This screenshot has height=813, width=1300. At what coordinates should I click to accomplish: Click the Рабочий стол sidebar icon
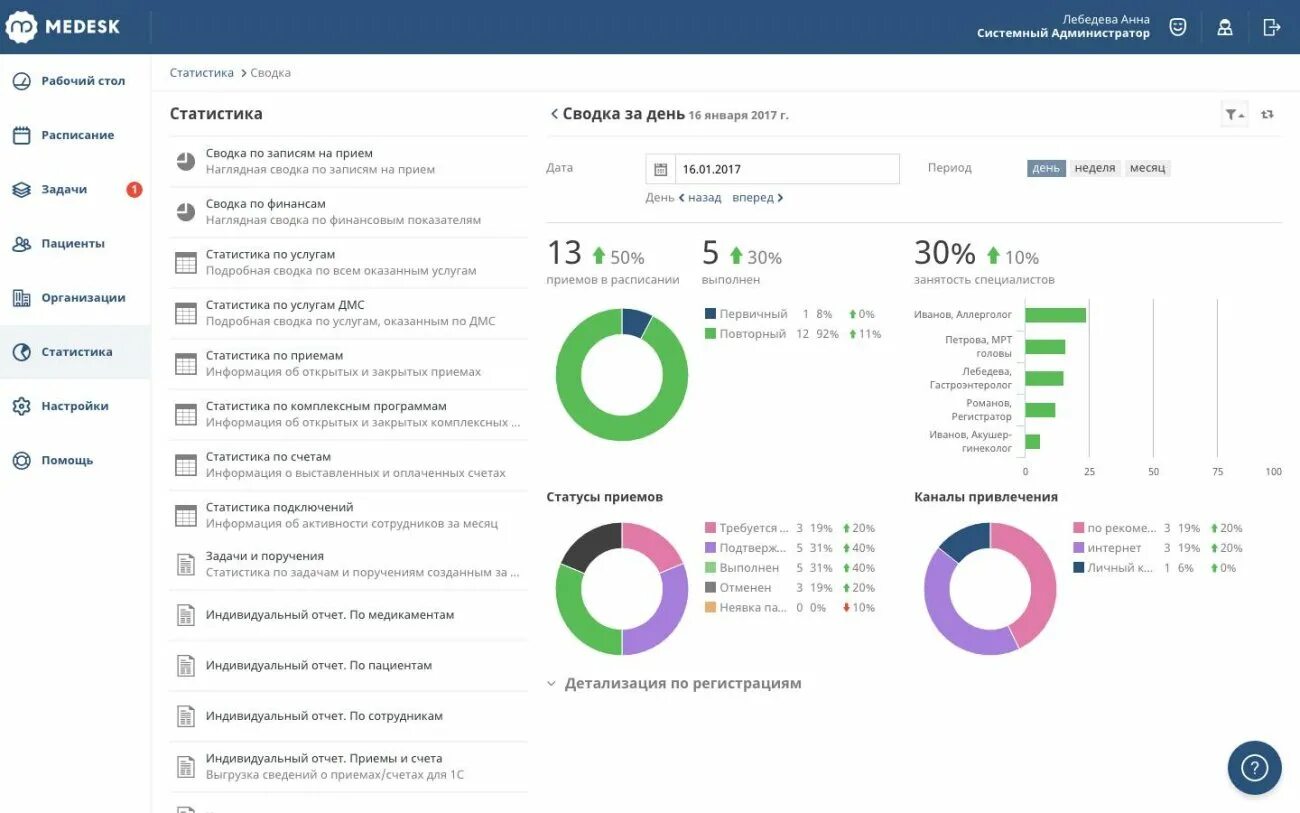(x=21, y=81)
